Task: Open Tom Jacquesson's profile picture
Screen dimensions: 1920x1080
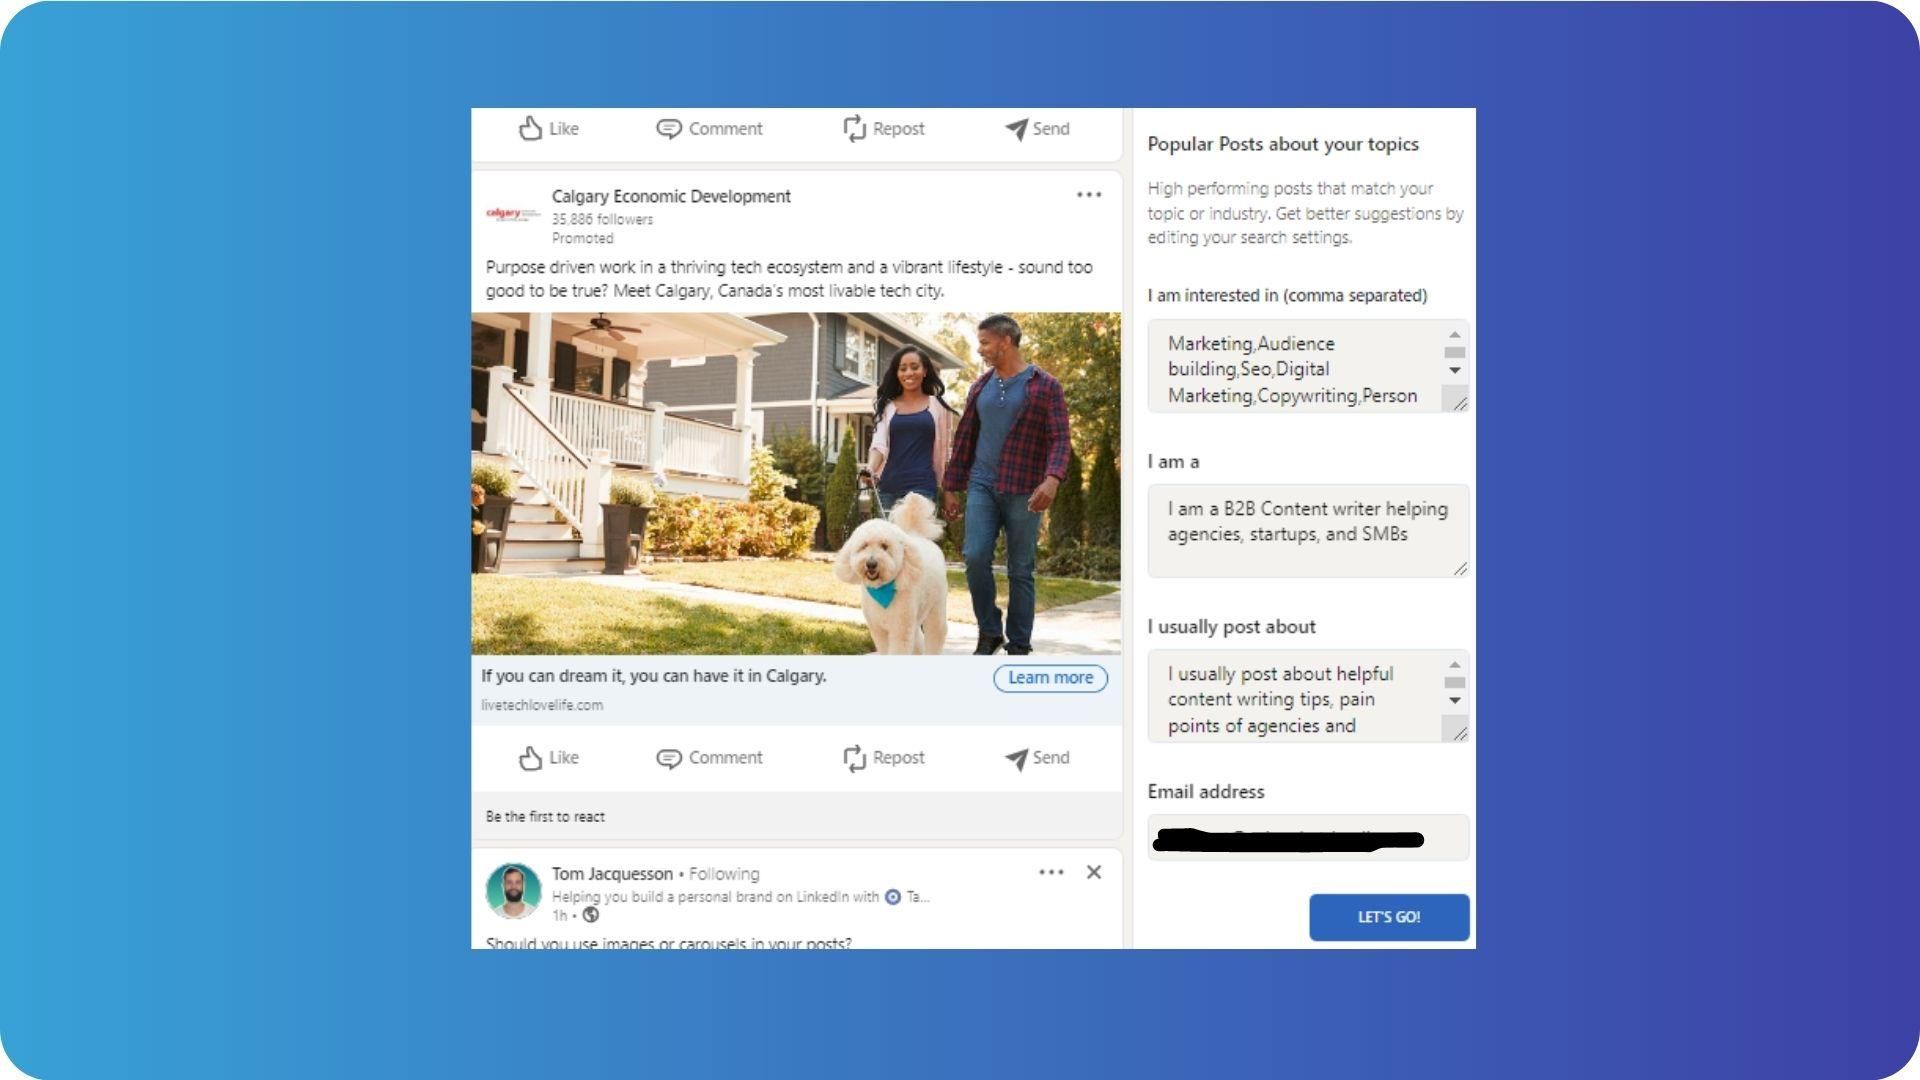Action: (513, 890)
